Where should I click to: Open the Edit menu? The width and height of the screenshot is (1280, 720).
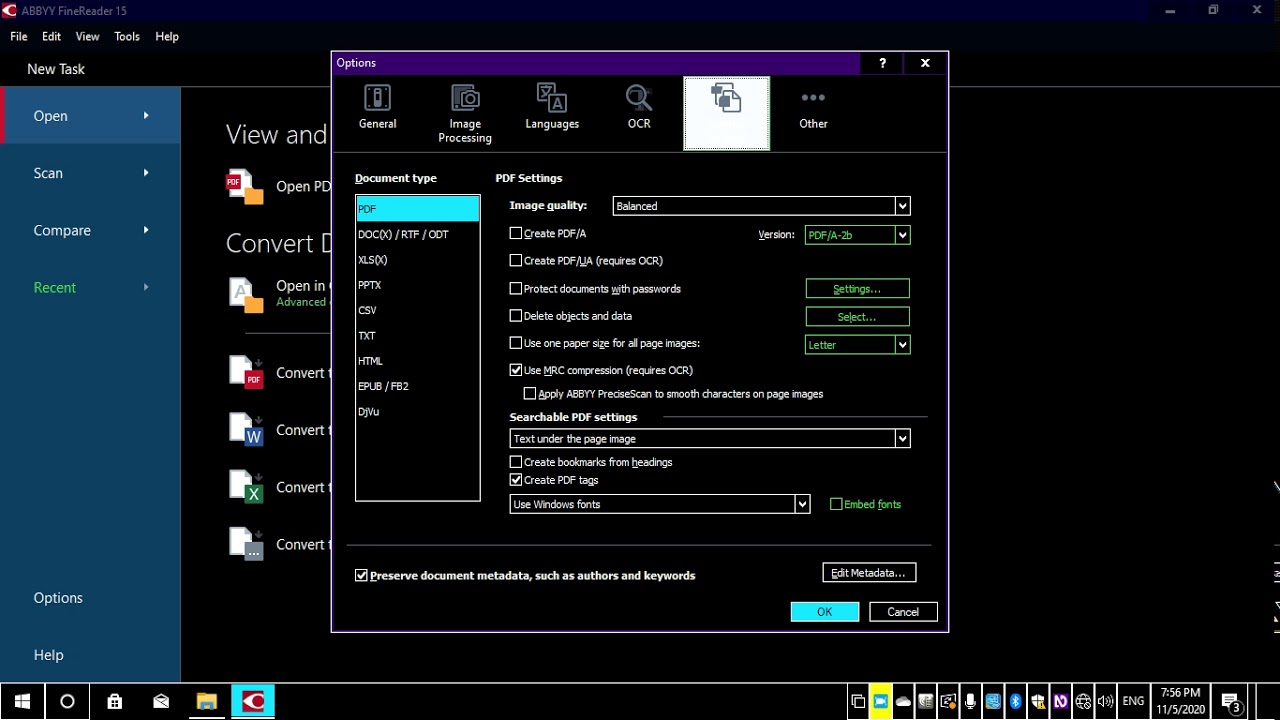click(x=52, y=36)
